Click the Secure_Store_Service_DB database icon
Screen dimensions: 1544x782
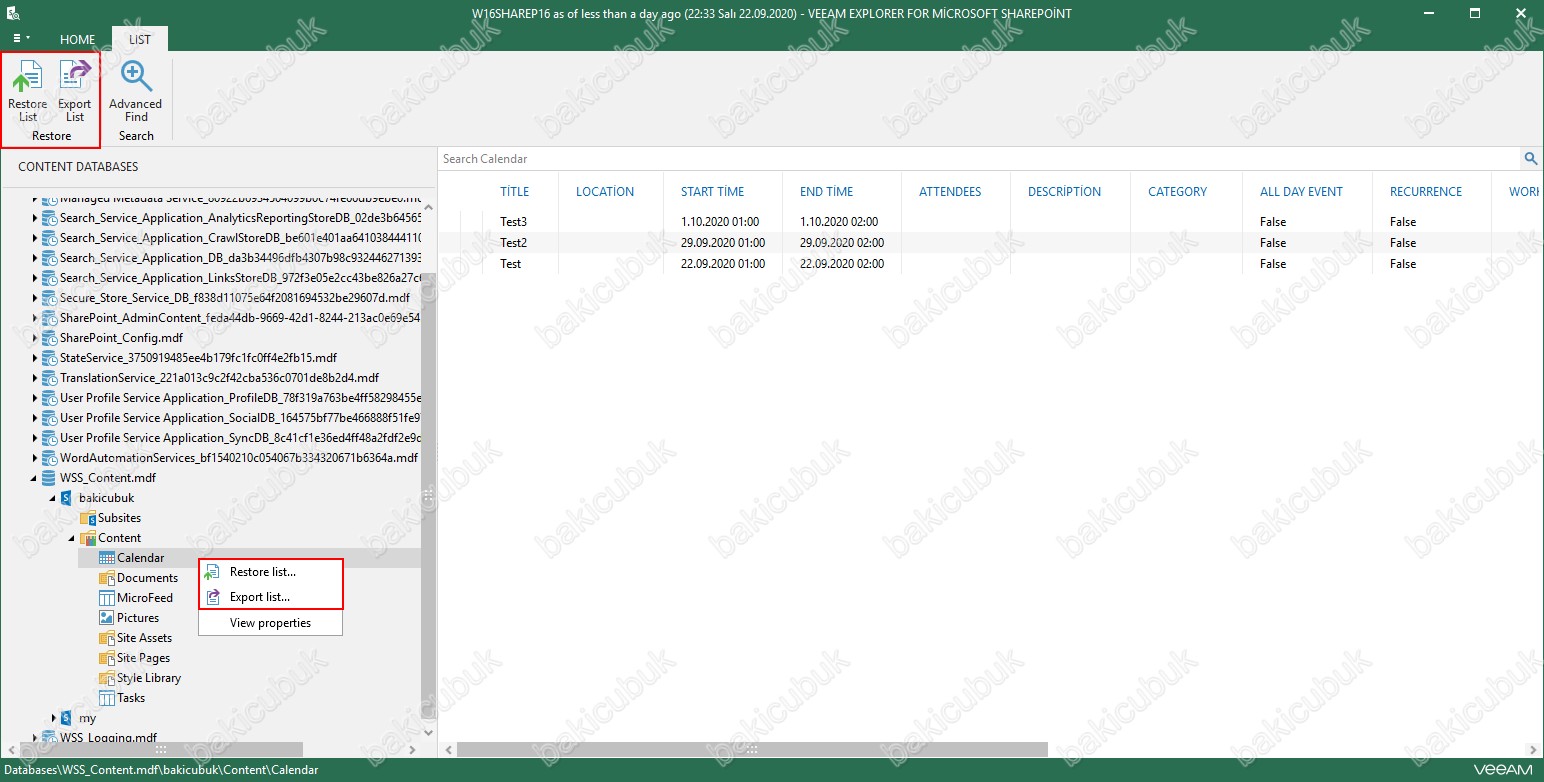49,298
